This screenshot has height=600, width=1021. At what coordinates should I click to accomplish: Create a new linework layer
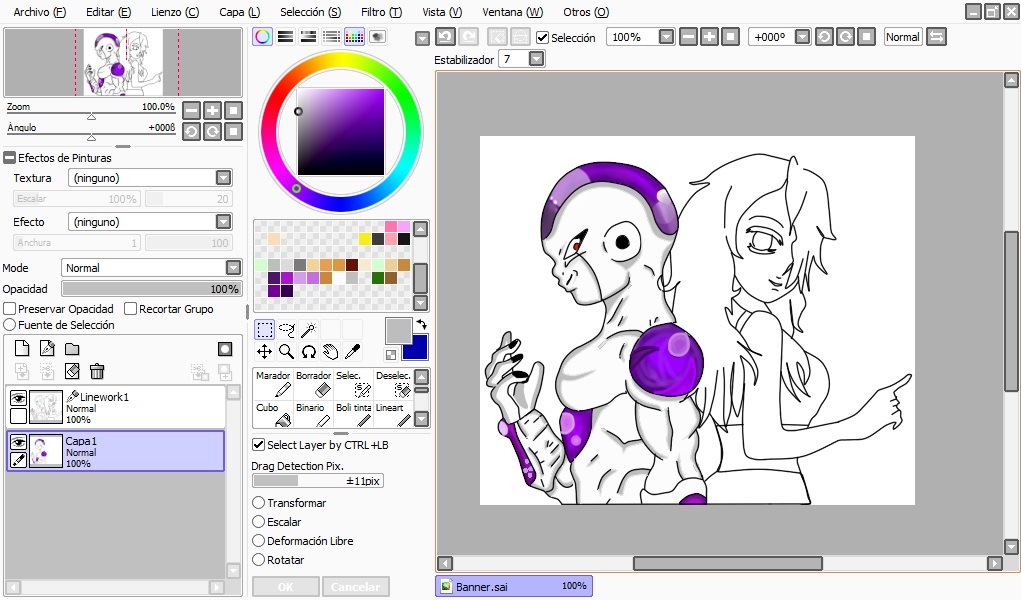tap(47, 349)
